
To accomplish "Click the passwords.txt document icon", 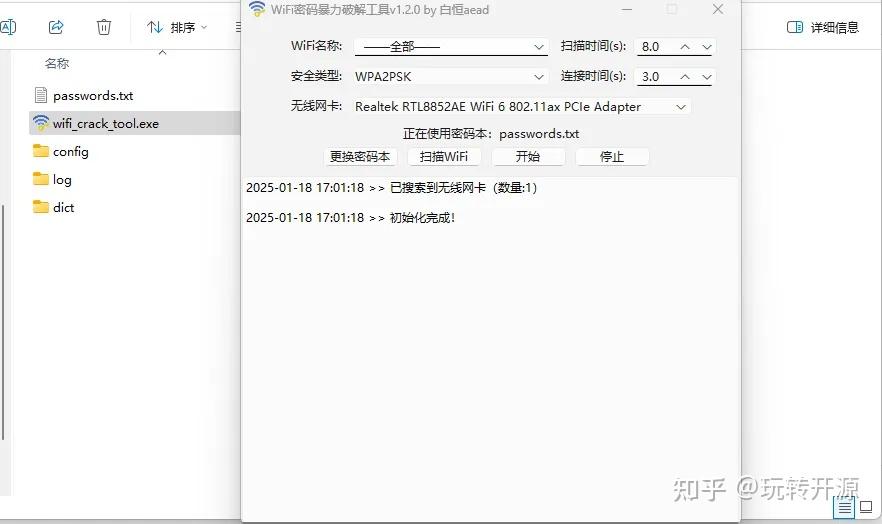I will point(40,95).
